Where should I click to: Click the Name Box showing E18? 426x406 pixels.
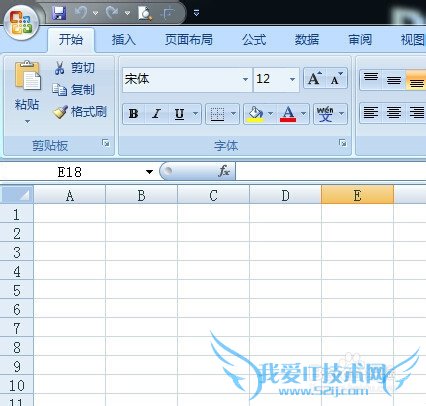pos(70,172)
